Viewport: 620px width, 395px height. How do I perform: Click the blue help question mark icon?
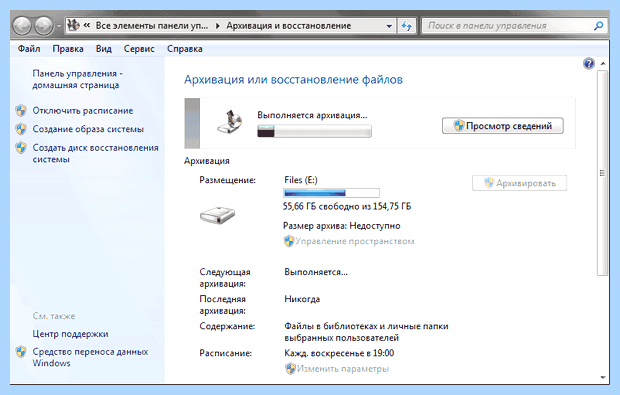pyautogui.click(x=588, y=64)
